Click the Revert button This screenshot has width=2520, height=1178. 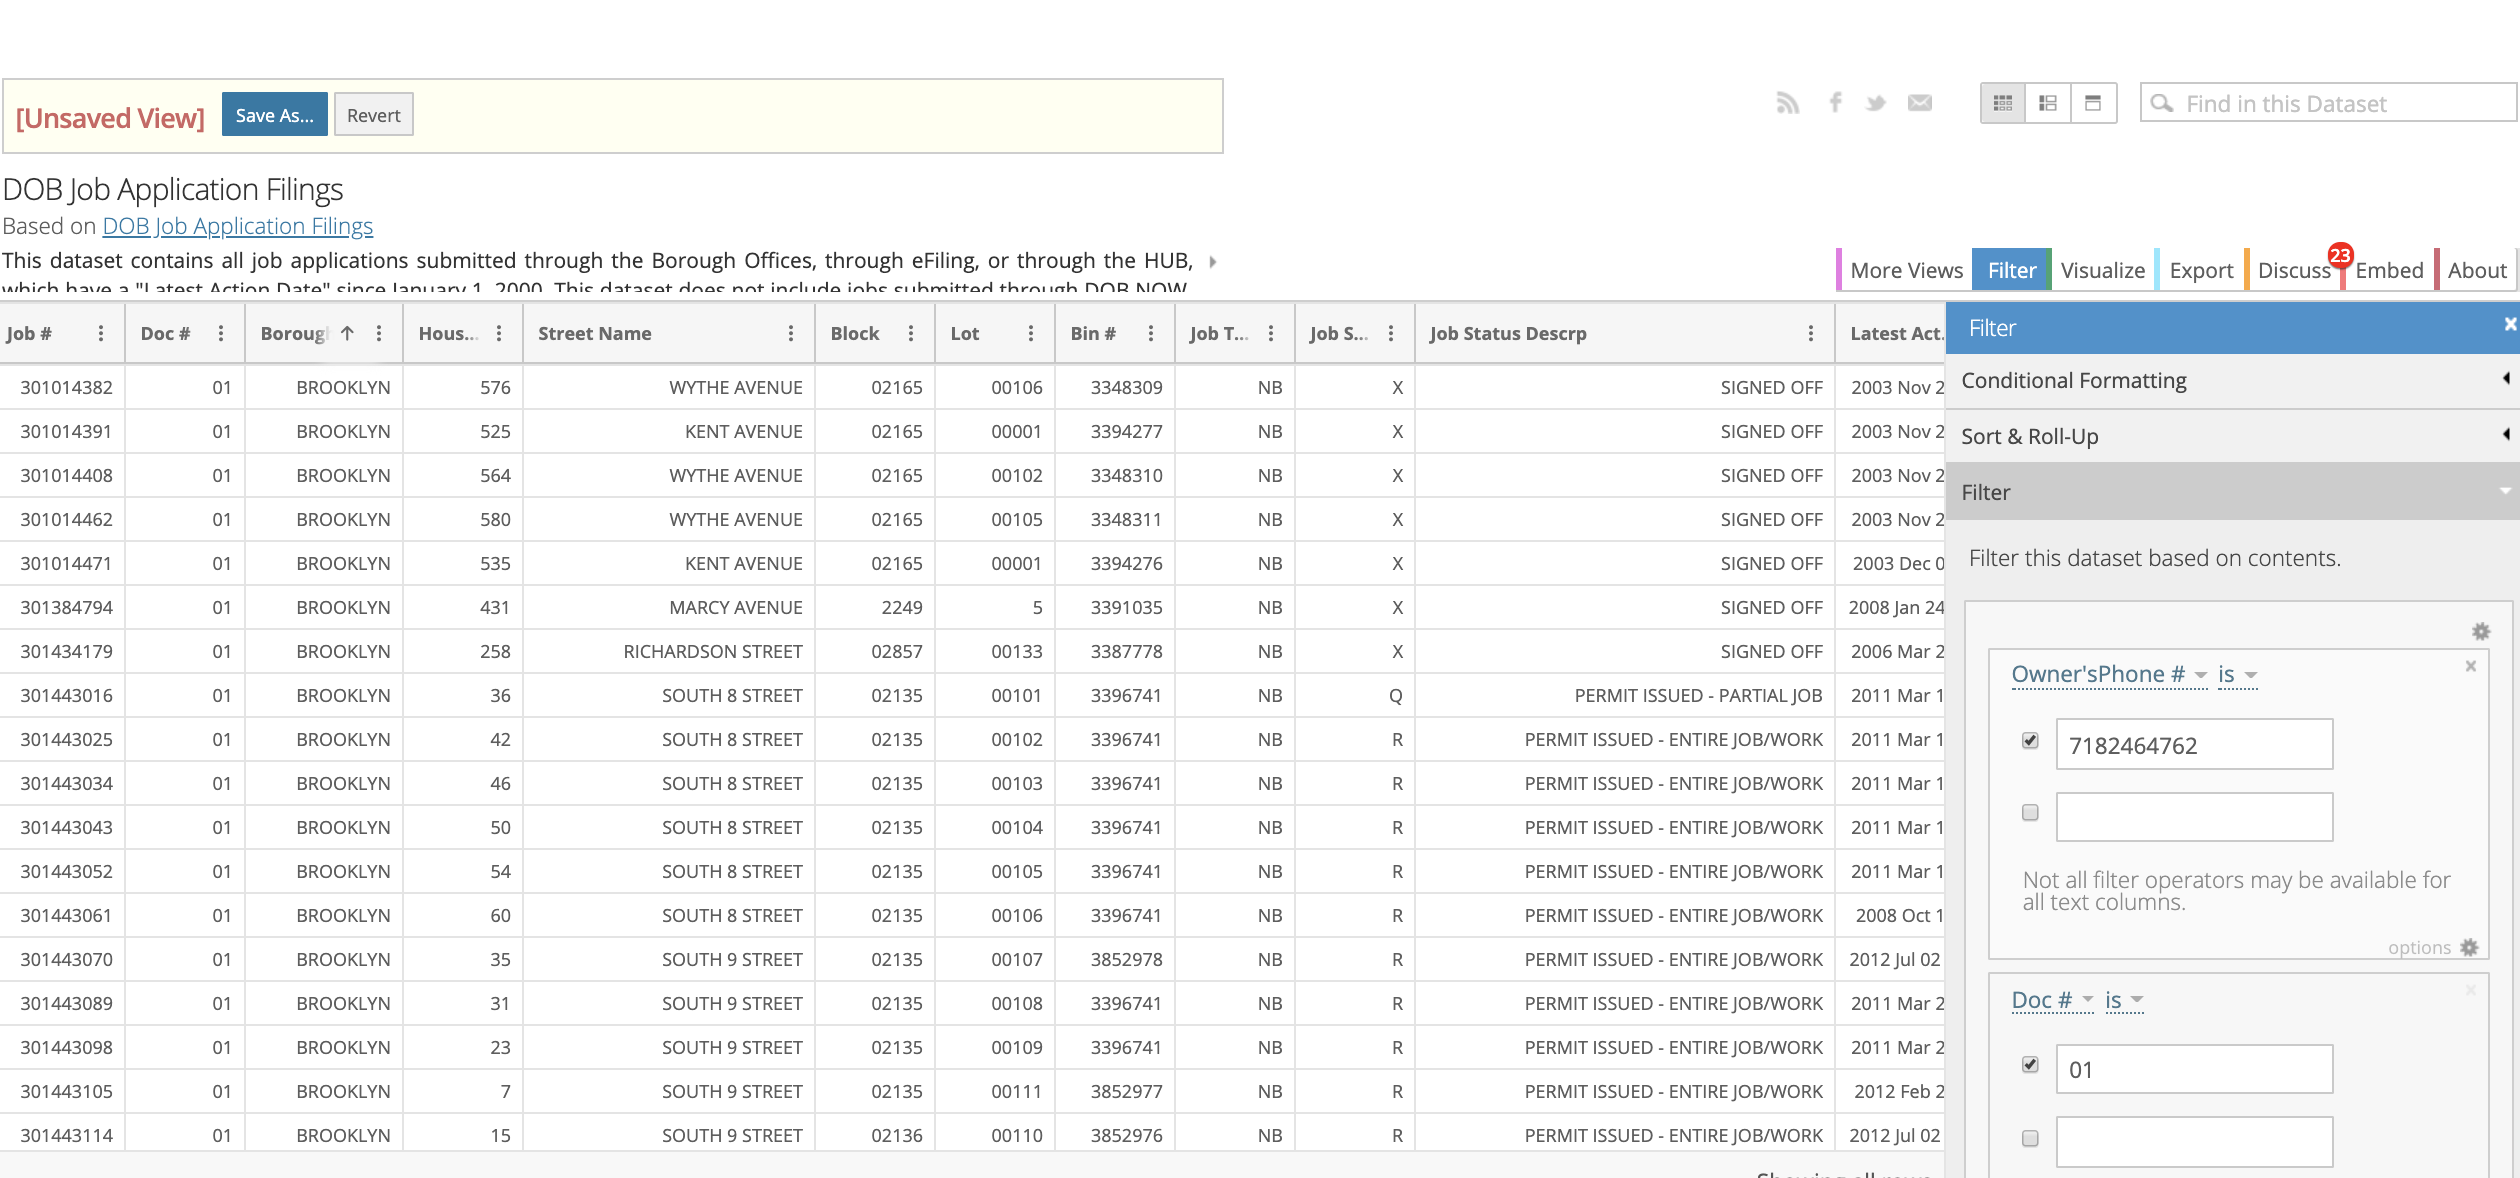point(373,115)
